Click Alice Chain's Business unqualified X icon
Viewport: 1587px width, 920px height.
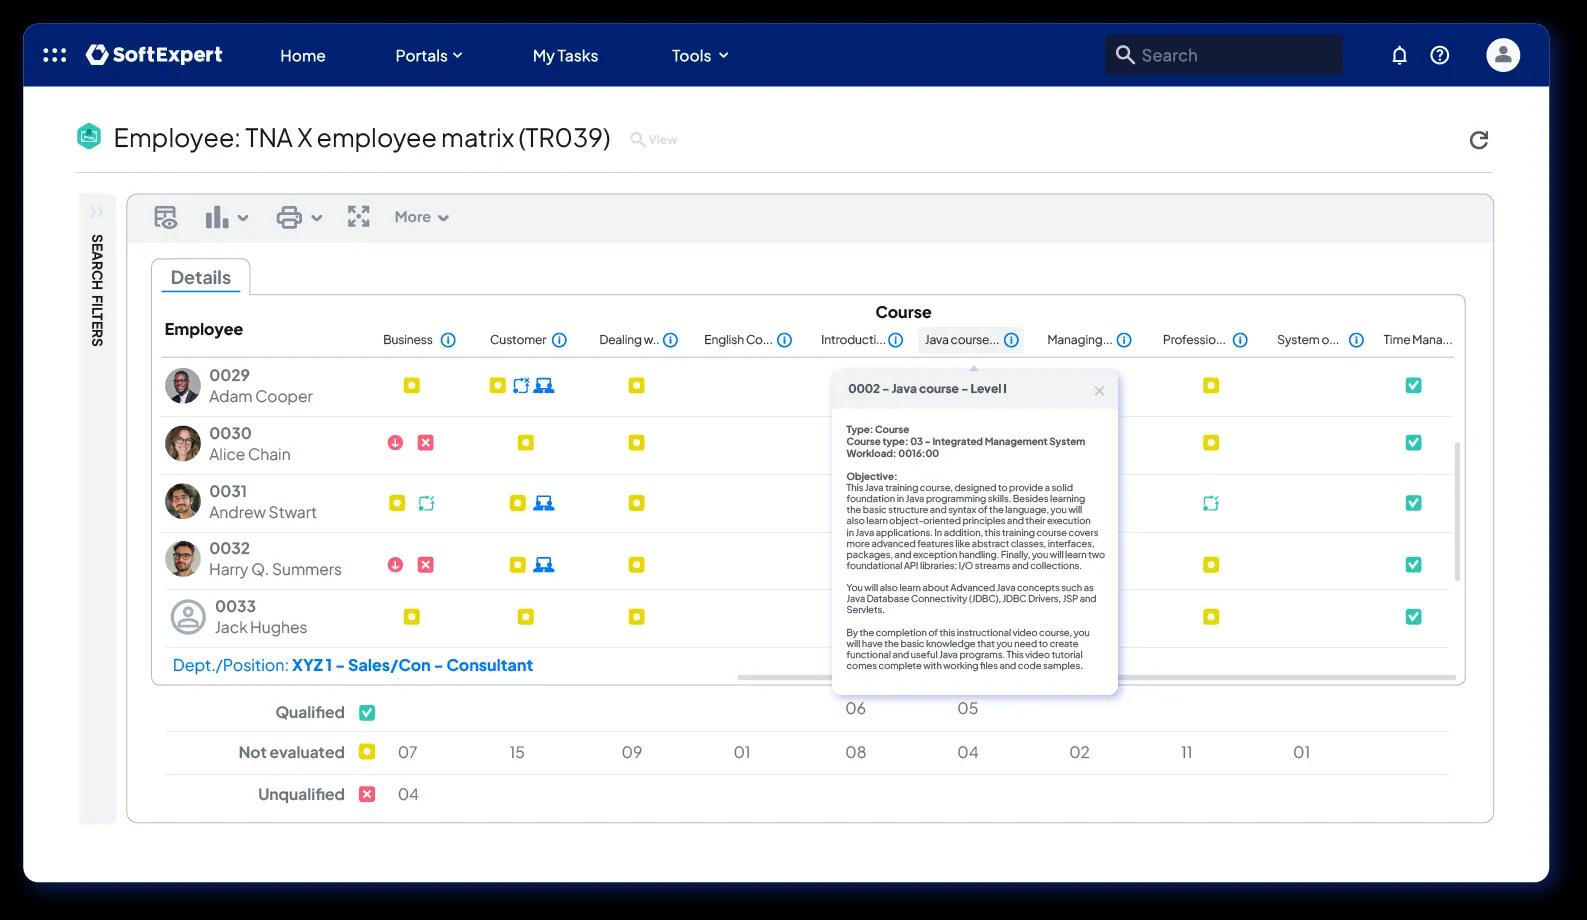425,442
